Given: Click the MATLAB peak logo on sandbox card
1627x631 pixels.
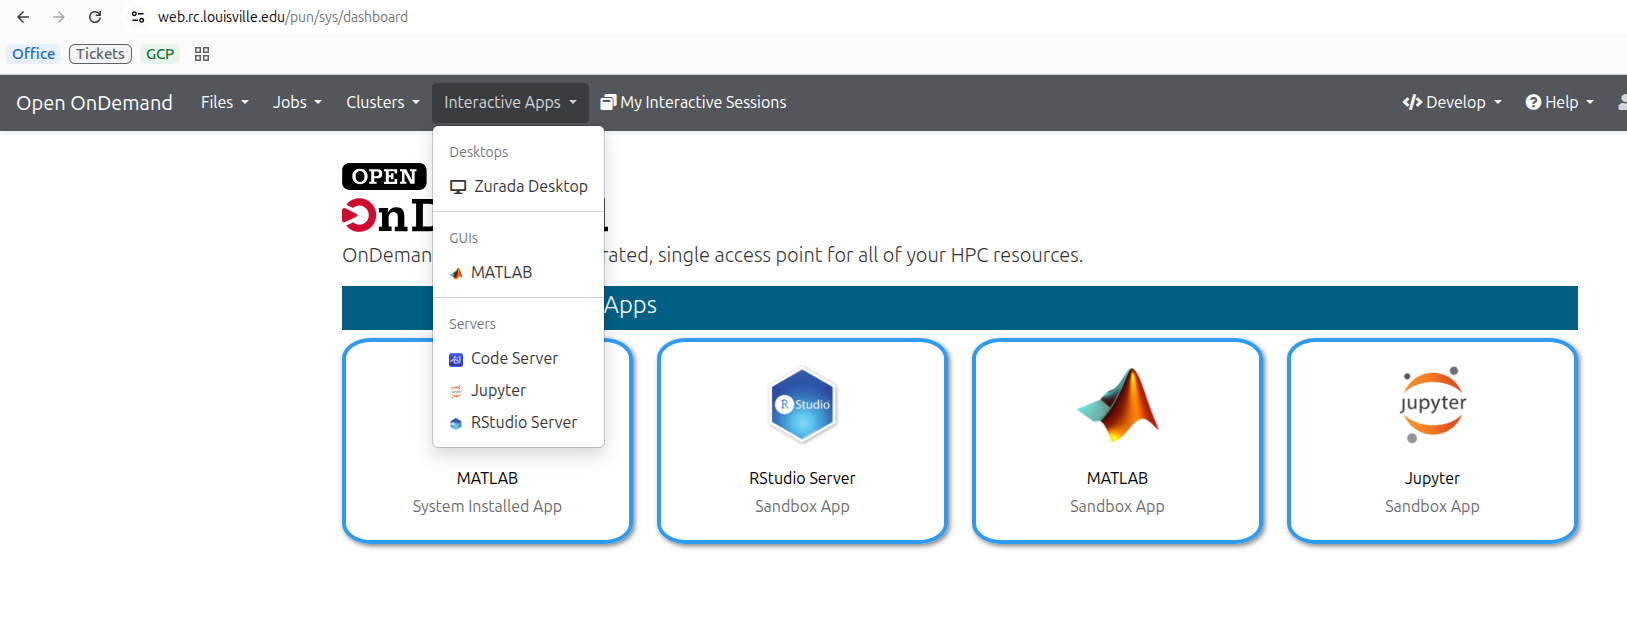Looking at the screenshot, I should [1117, 404].
